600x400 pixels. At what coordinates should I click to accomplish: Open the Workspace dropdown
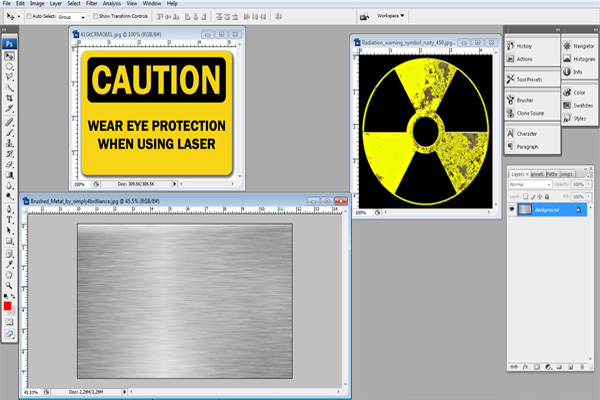tap(390, 16)
